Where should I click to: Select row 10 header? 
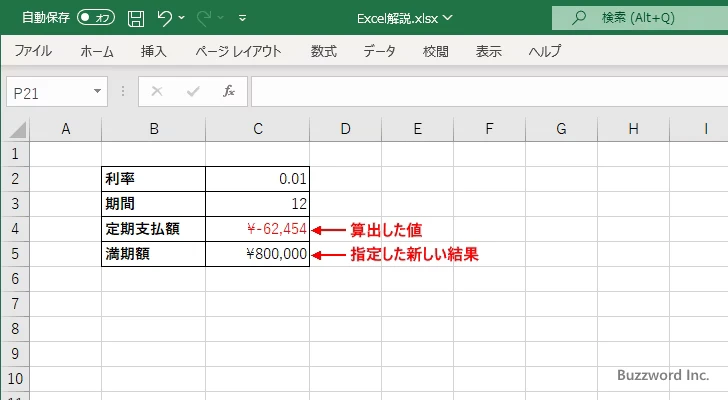tap(15, 379)
